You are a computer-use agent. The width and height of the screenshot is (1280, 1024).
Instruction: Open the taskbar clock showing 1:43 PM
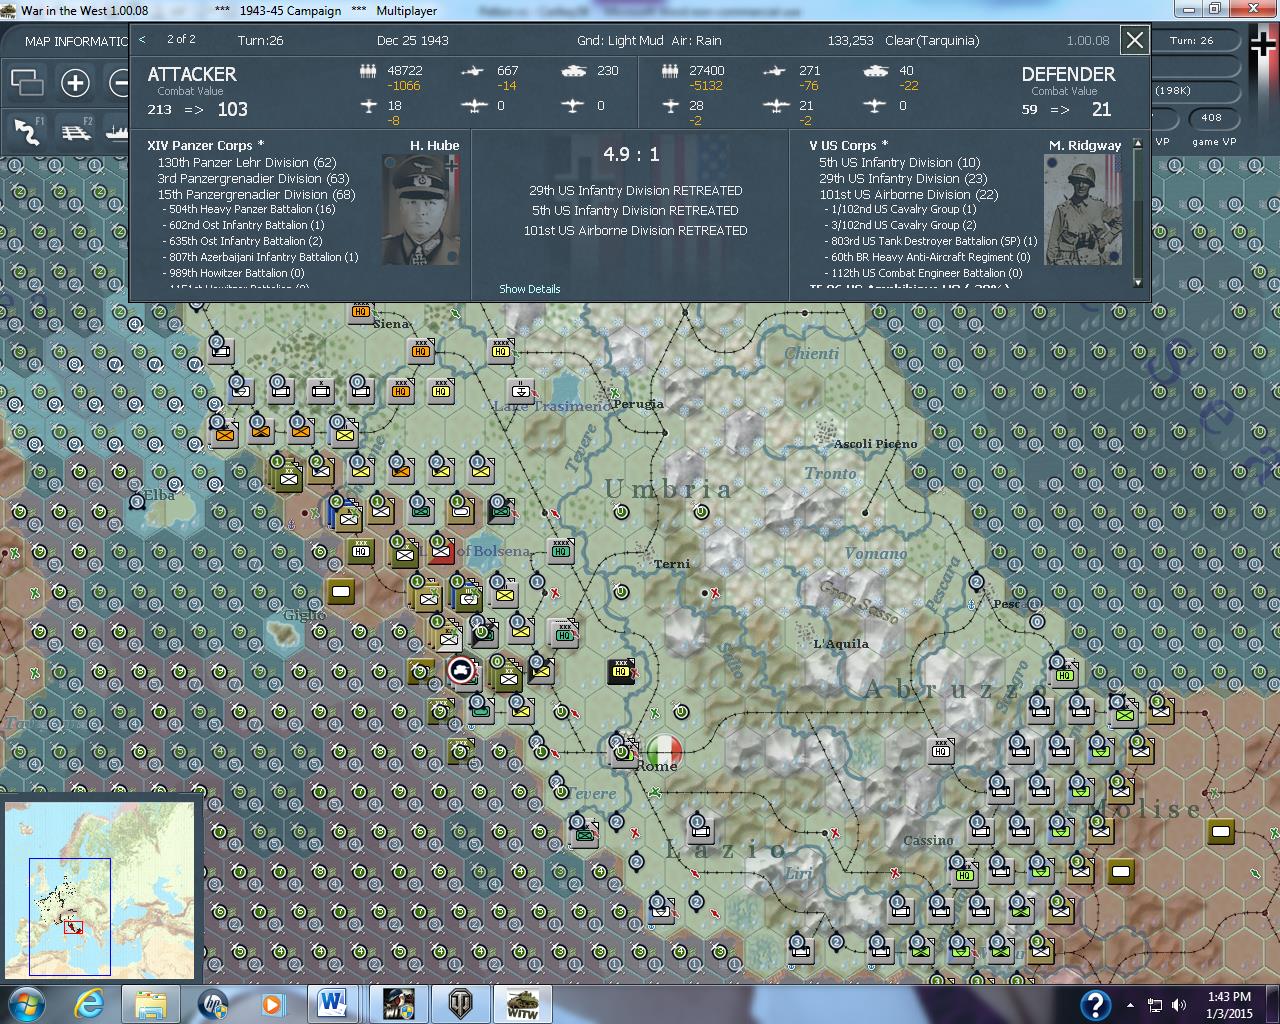(x=1229, y=1004)
